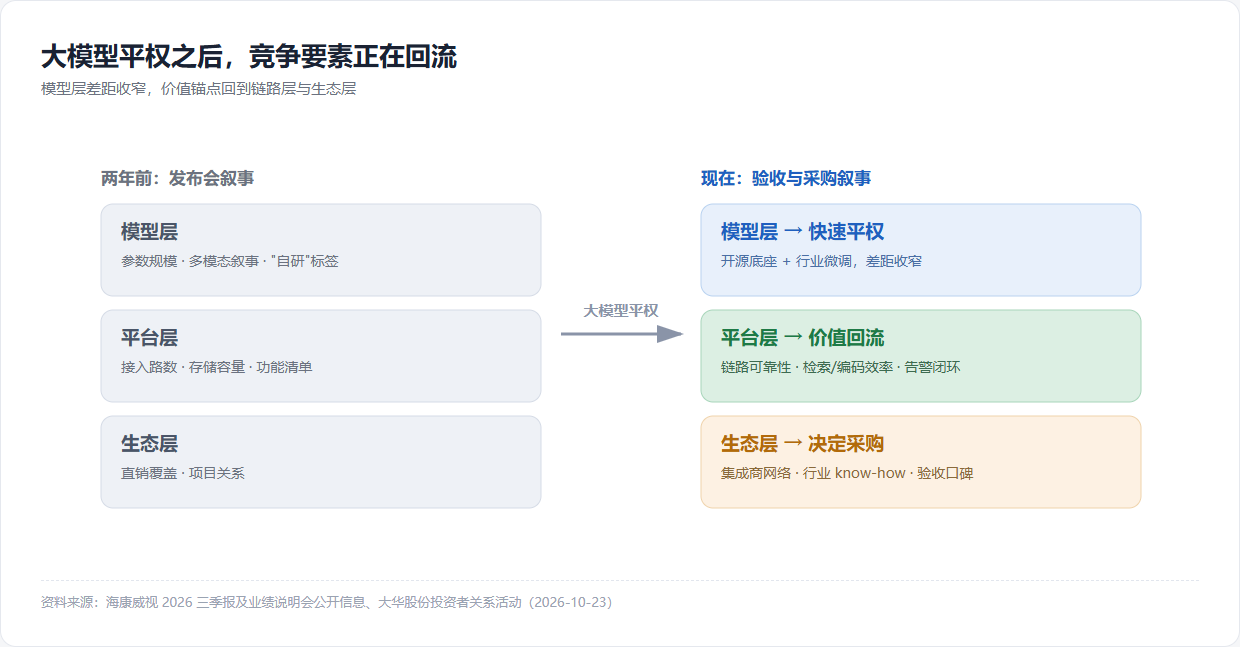
Task: Click the blue title 模型层 → 快速平权
Action: pyautogui.click(x=802, y=232)
